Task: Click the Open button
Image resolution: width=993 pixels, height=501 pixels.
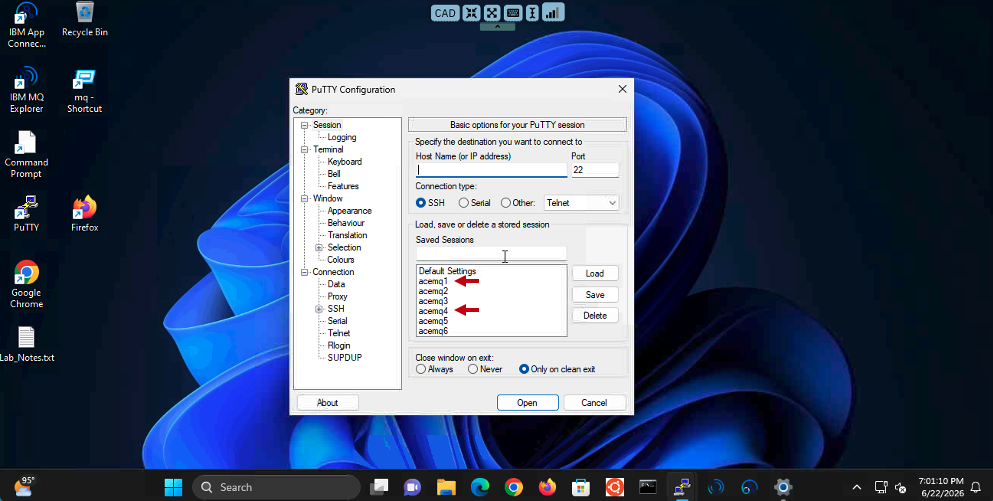Action: 528,403
